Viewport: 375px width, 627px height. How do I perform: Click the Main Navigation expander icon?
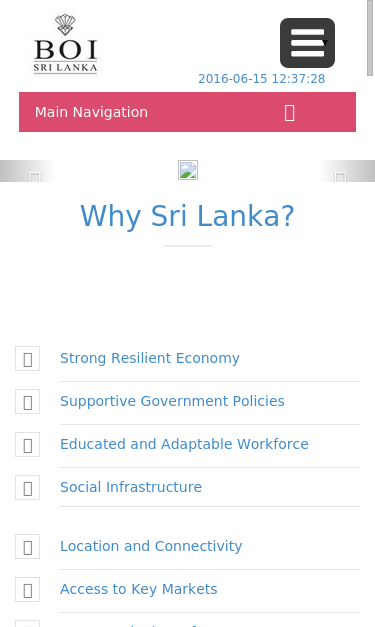coord(290,112)
